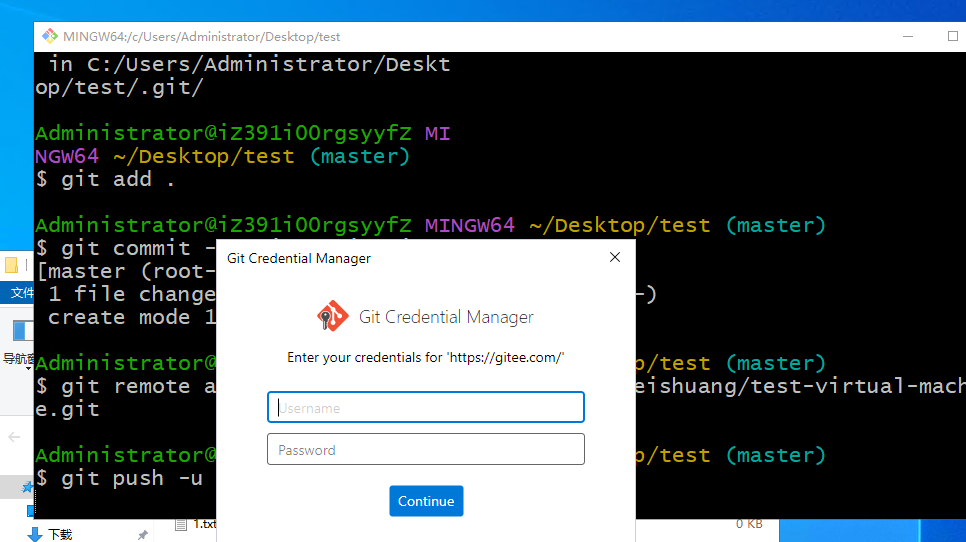Close the Git Credential Manager dialog
Viewport: 966px width, 542px height.
coord(615,257)
